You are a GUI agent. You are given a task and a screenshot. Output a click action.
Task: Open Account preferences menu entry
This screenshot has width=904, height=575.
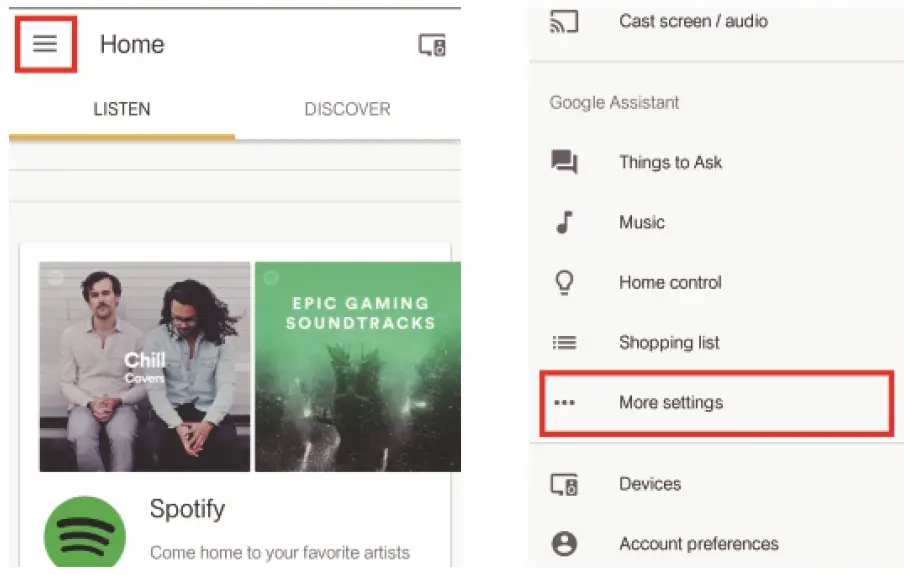click(x=698, y=544)
